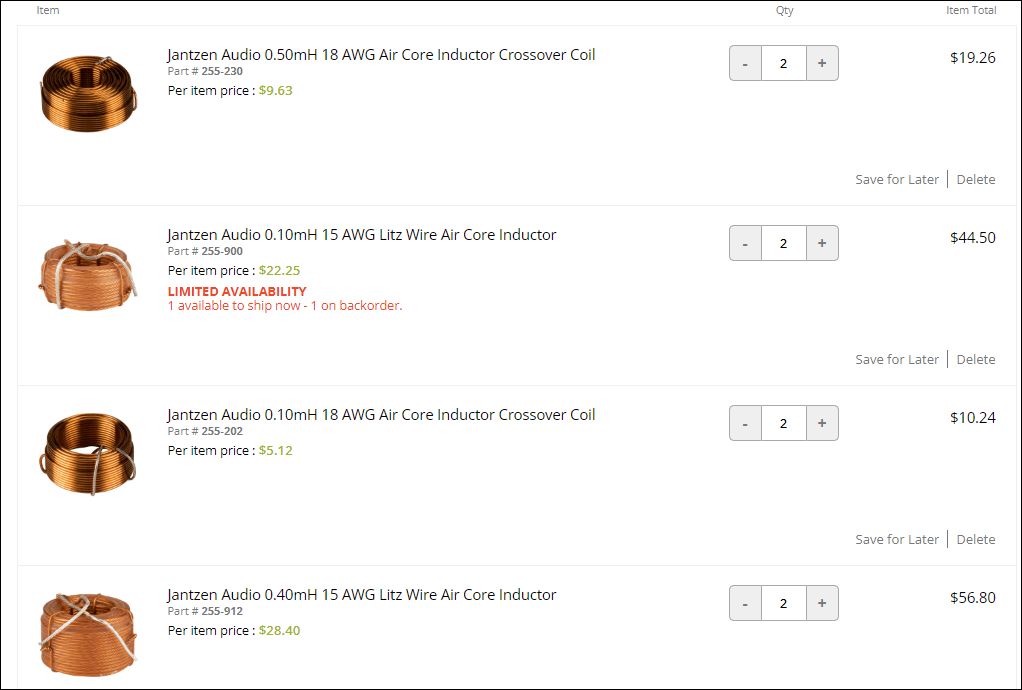The height and width of the screenshot is (690, 1022).
Task: Decrease quantity of 0.40mH Litz Wire inductor
Action: pos(745,603)
